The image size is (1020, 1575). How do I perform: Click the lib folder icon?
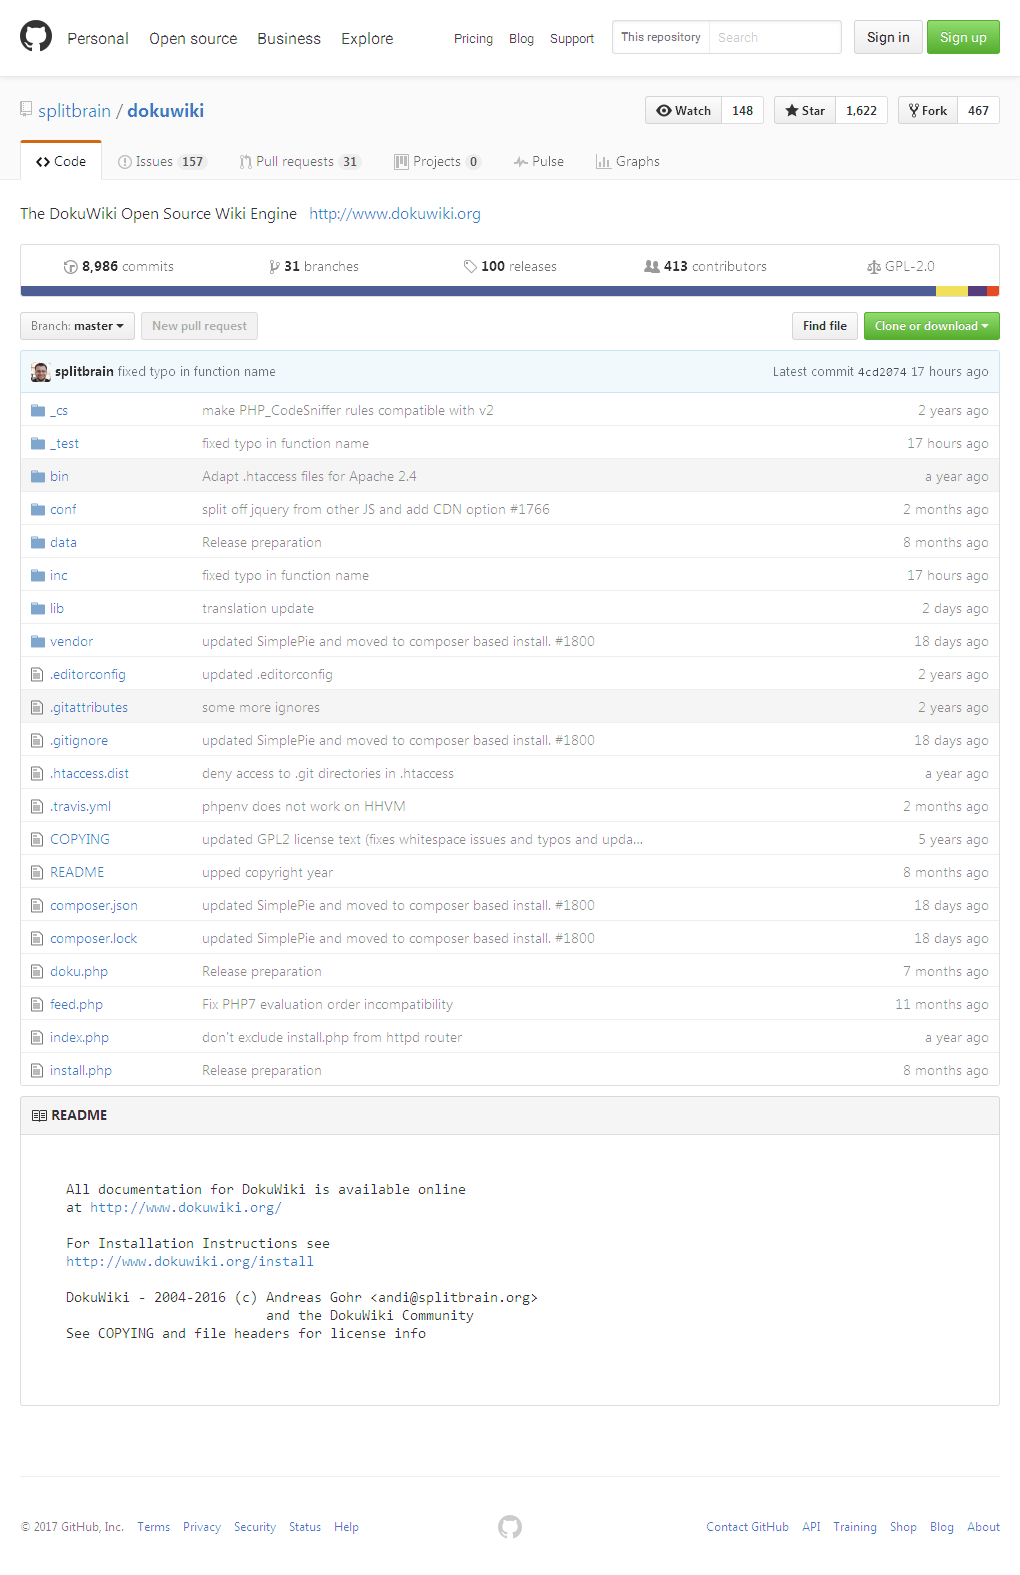38,608
